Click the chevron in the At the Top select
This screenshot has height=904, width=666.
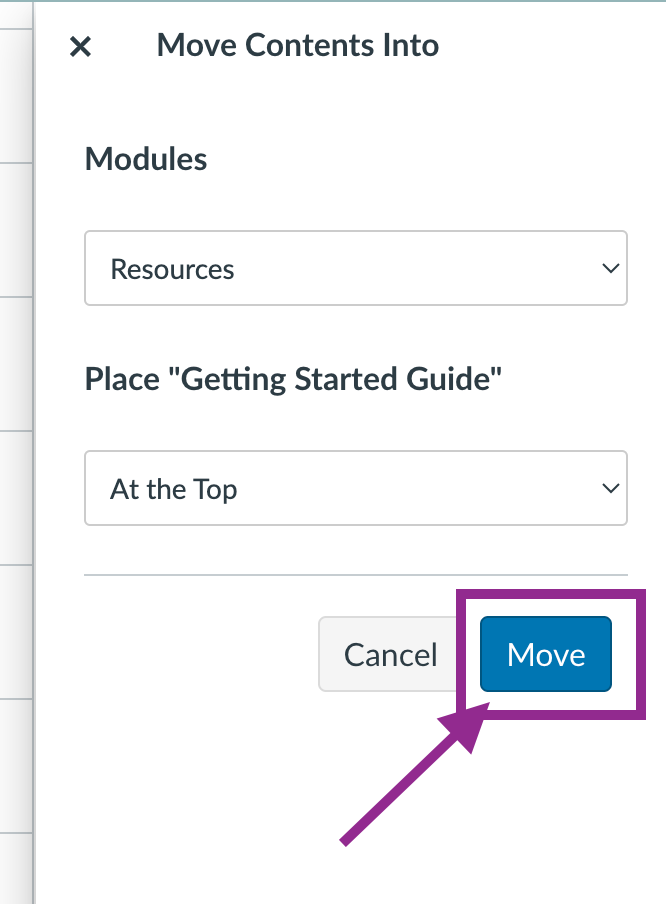(x=611, y=488)
